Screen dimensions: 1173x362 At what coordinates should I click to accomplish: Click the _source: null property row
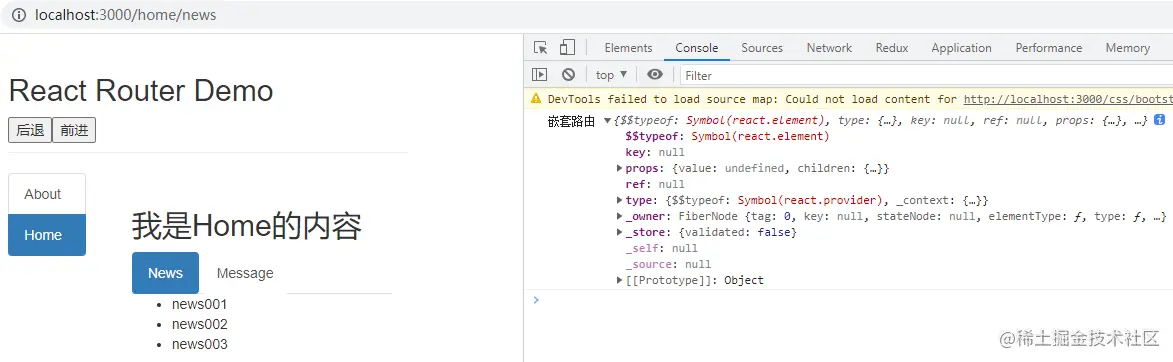coord(667,264)
